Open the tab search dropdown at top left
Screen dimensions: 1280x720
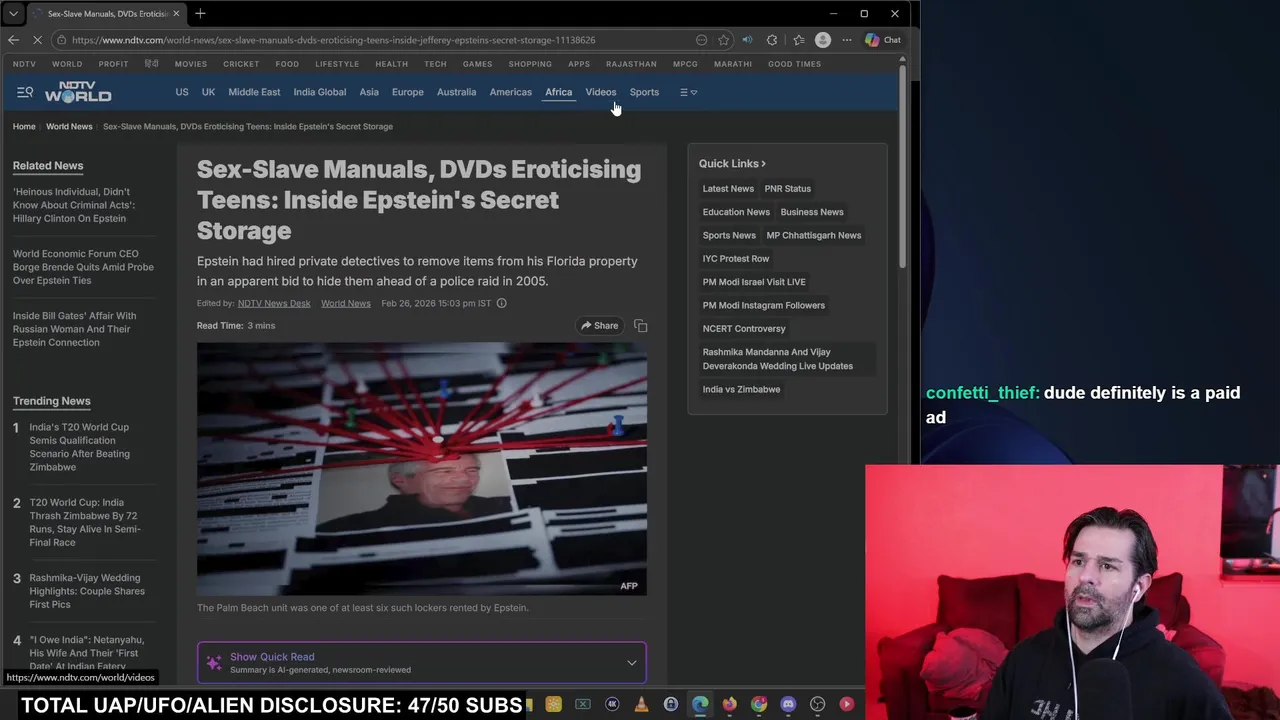click(13, 14)
